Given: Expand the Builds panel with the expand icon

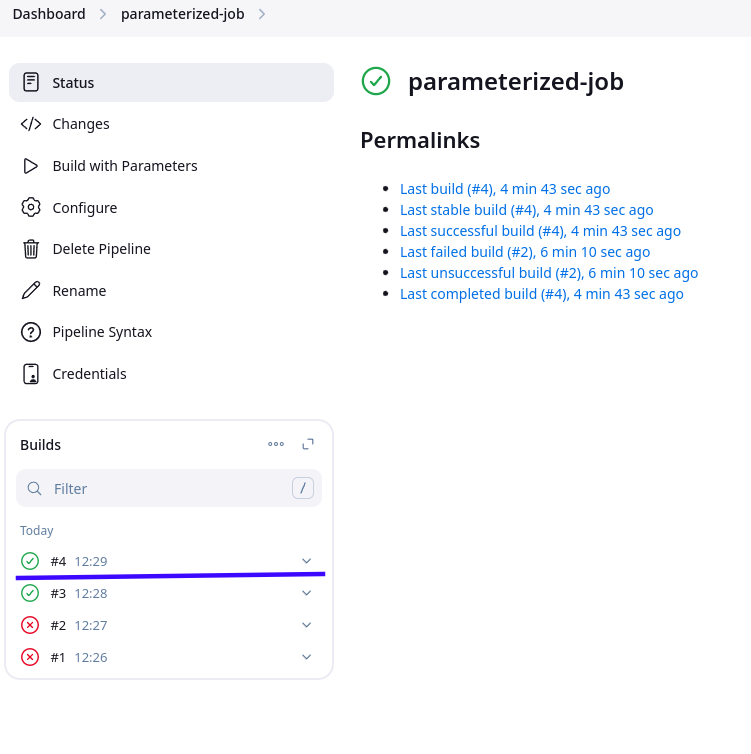Looking at the screenshot, I should click(x=308, y=444).
